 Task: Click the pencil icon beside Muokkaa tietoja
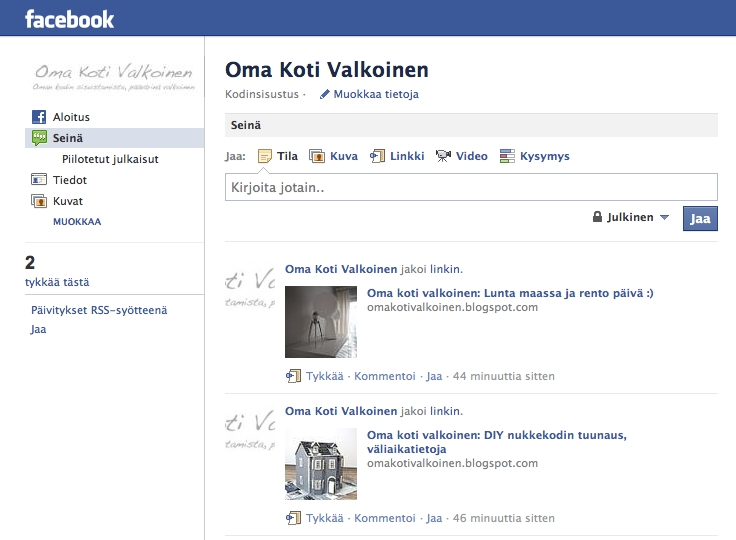324,94
